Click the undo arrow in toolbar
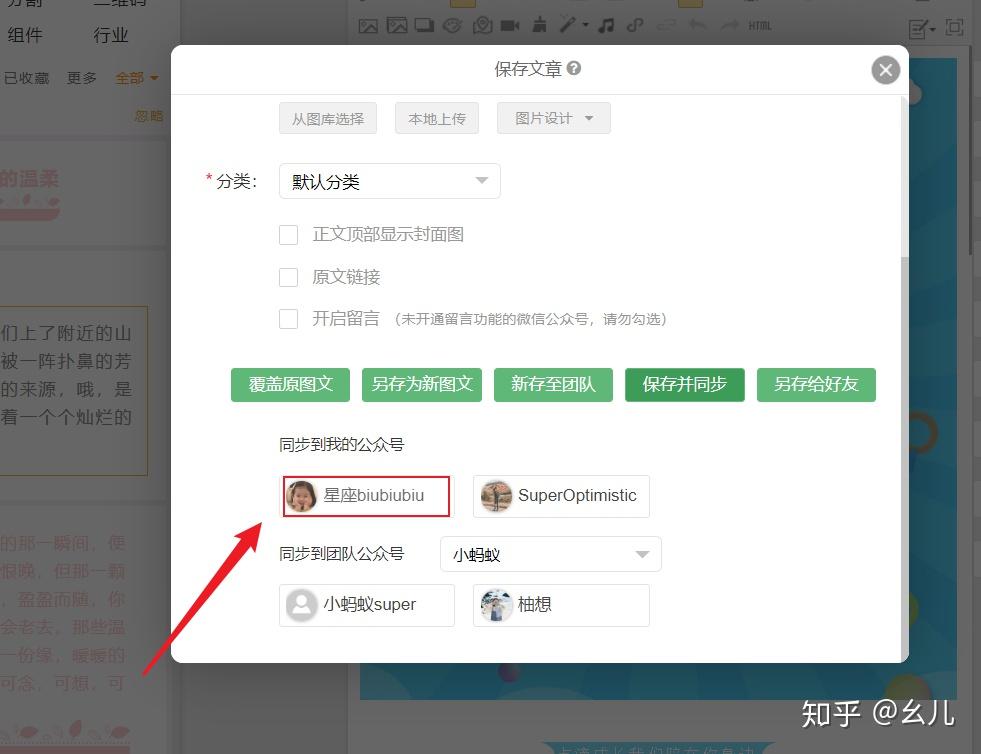Screen dimensions: 981x754 698,26
